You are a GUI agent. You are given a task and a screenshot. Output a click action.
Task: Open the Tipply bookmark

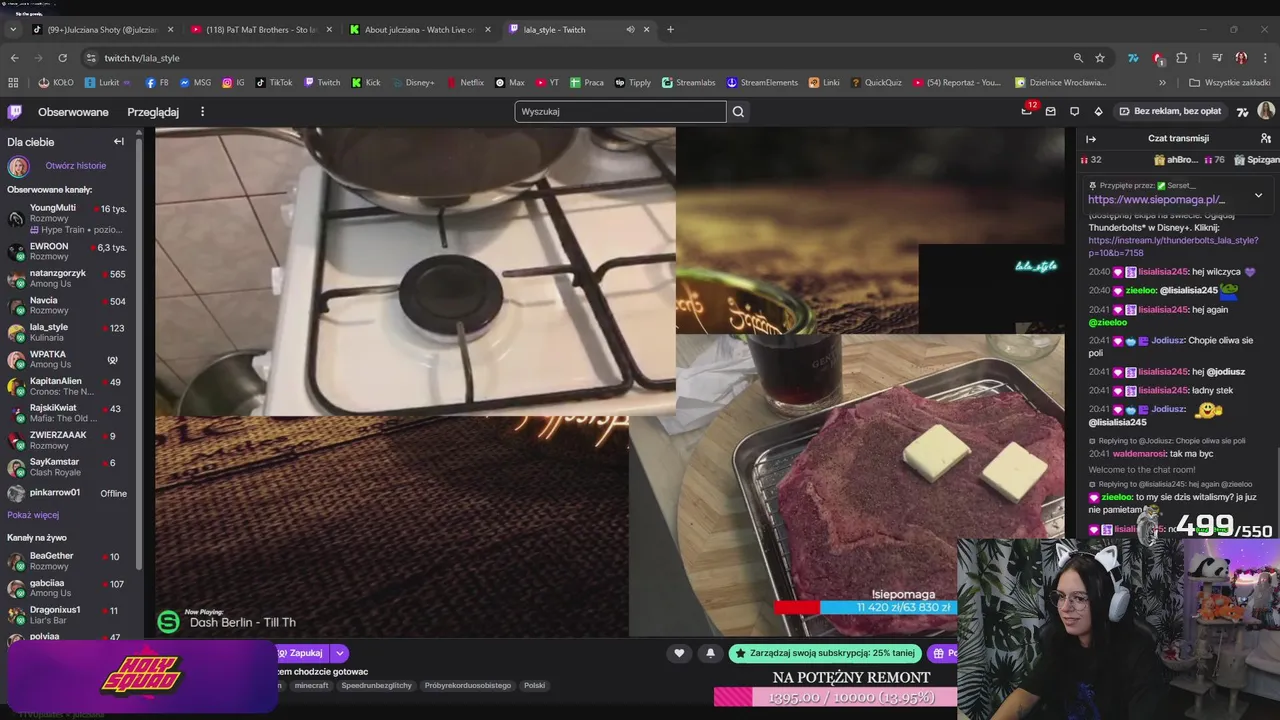[633, 83]
